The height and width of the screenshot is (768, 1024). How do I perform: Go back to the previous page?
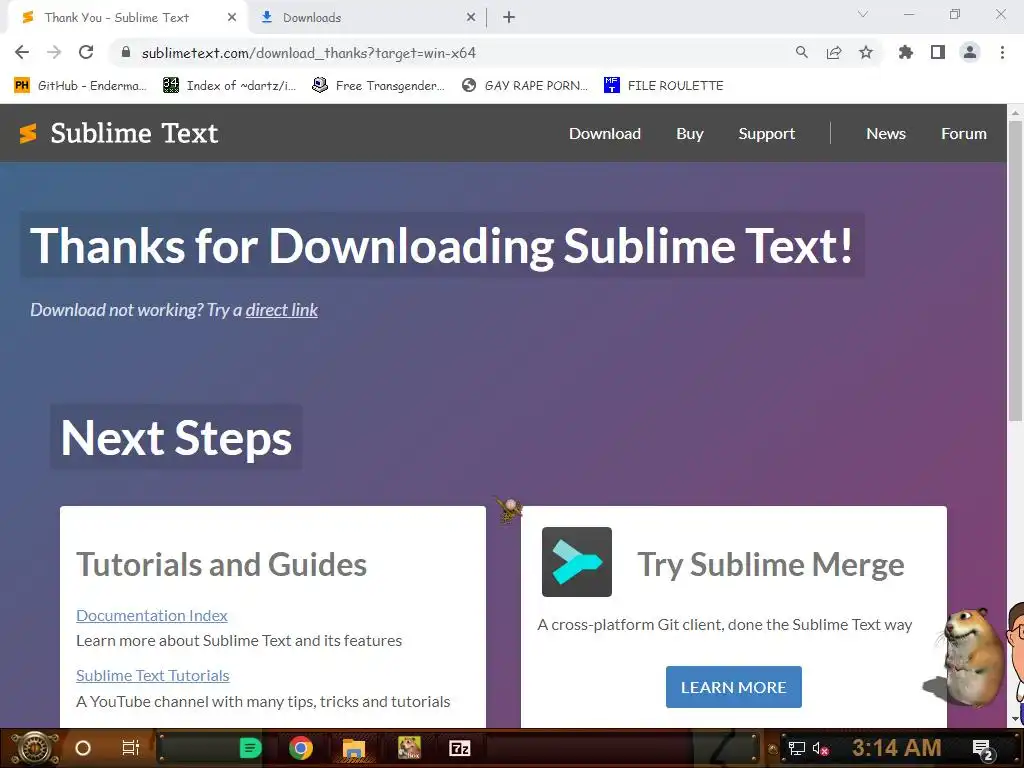[x=22, y=52]
